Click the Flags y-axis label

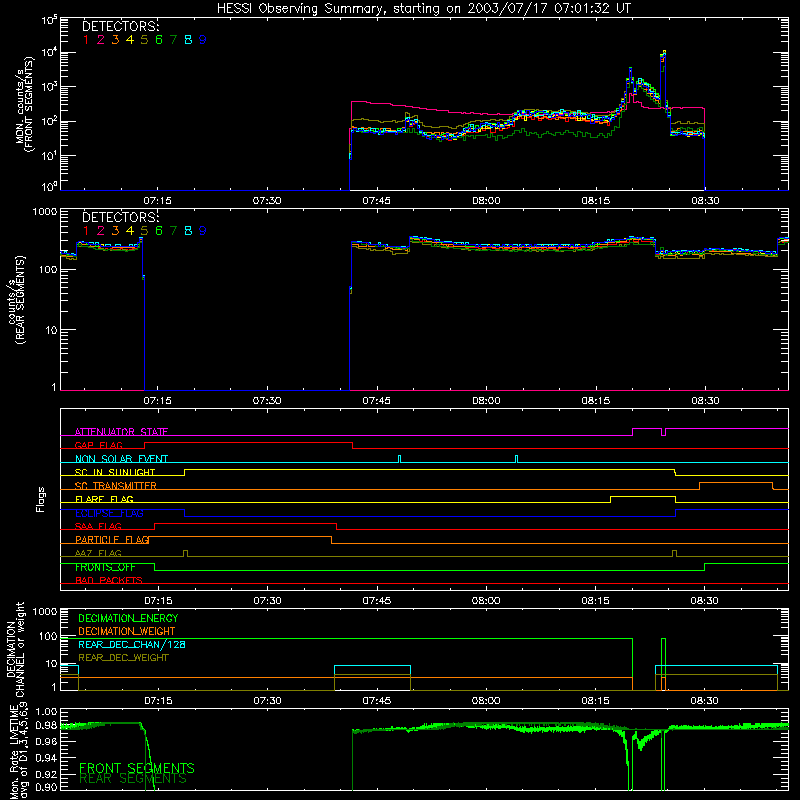(41, 499)
